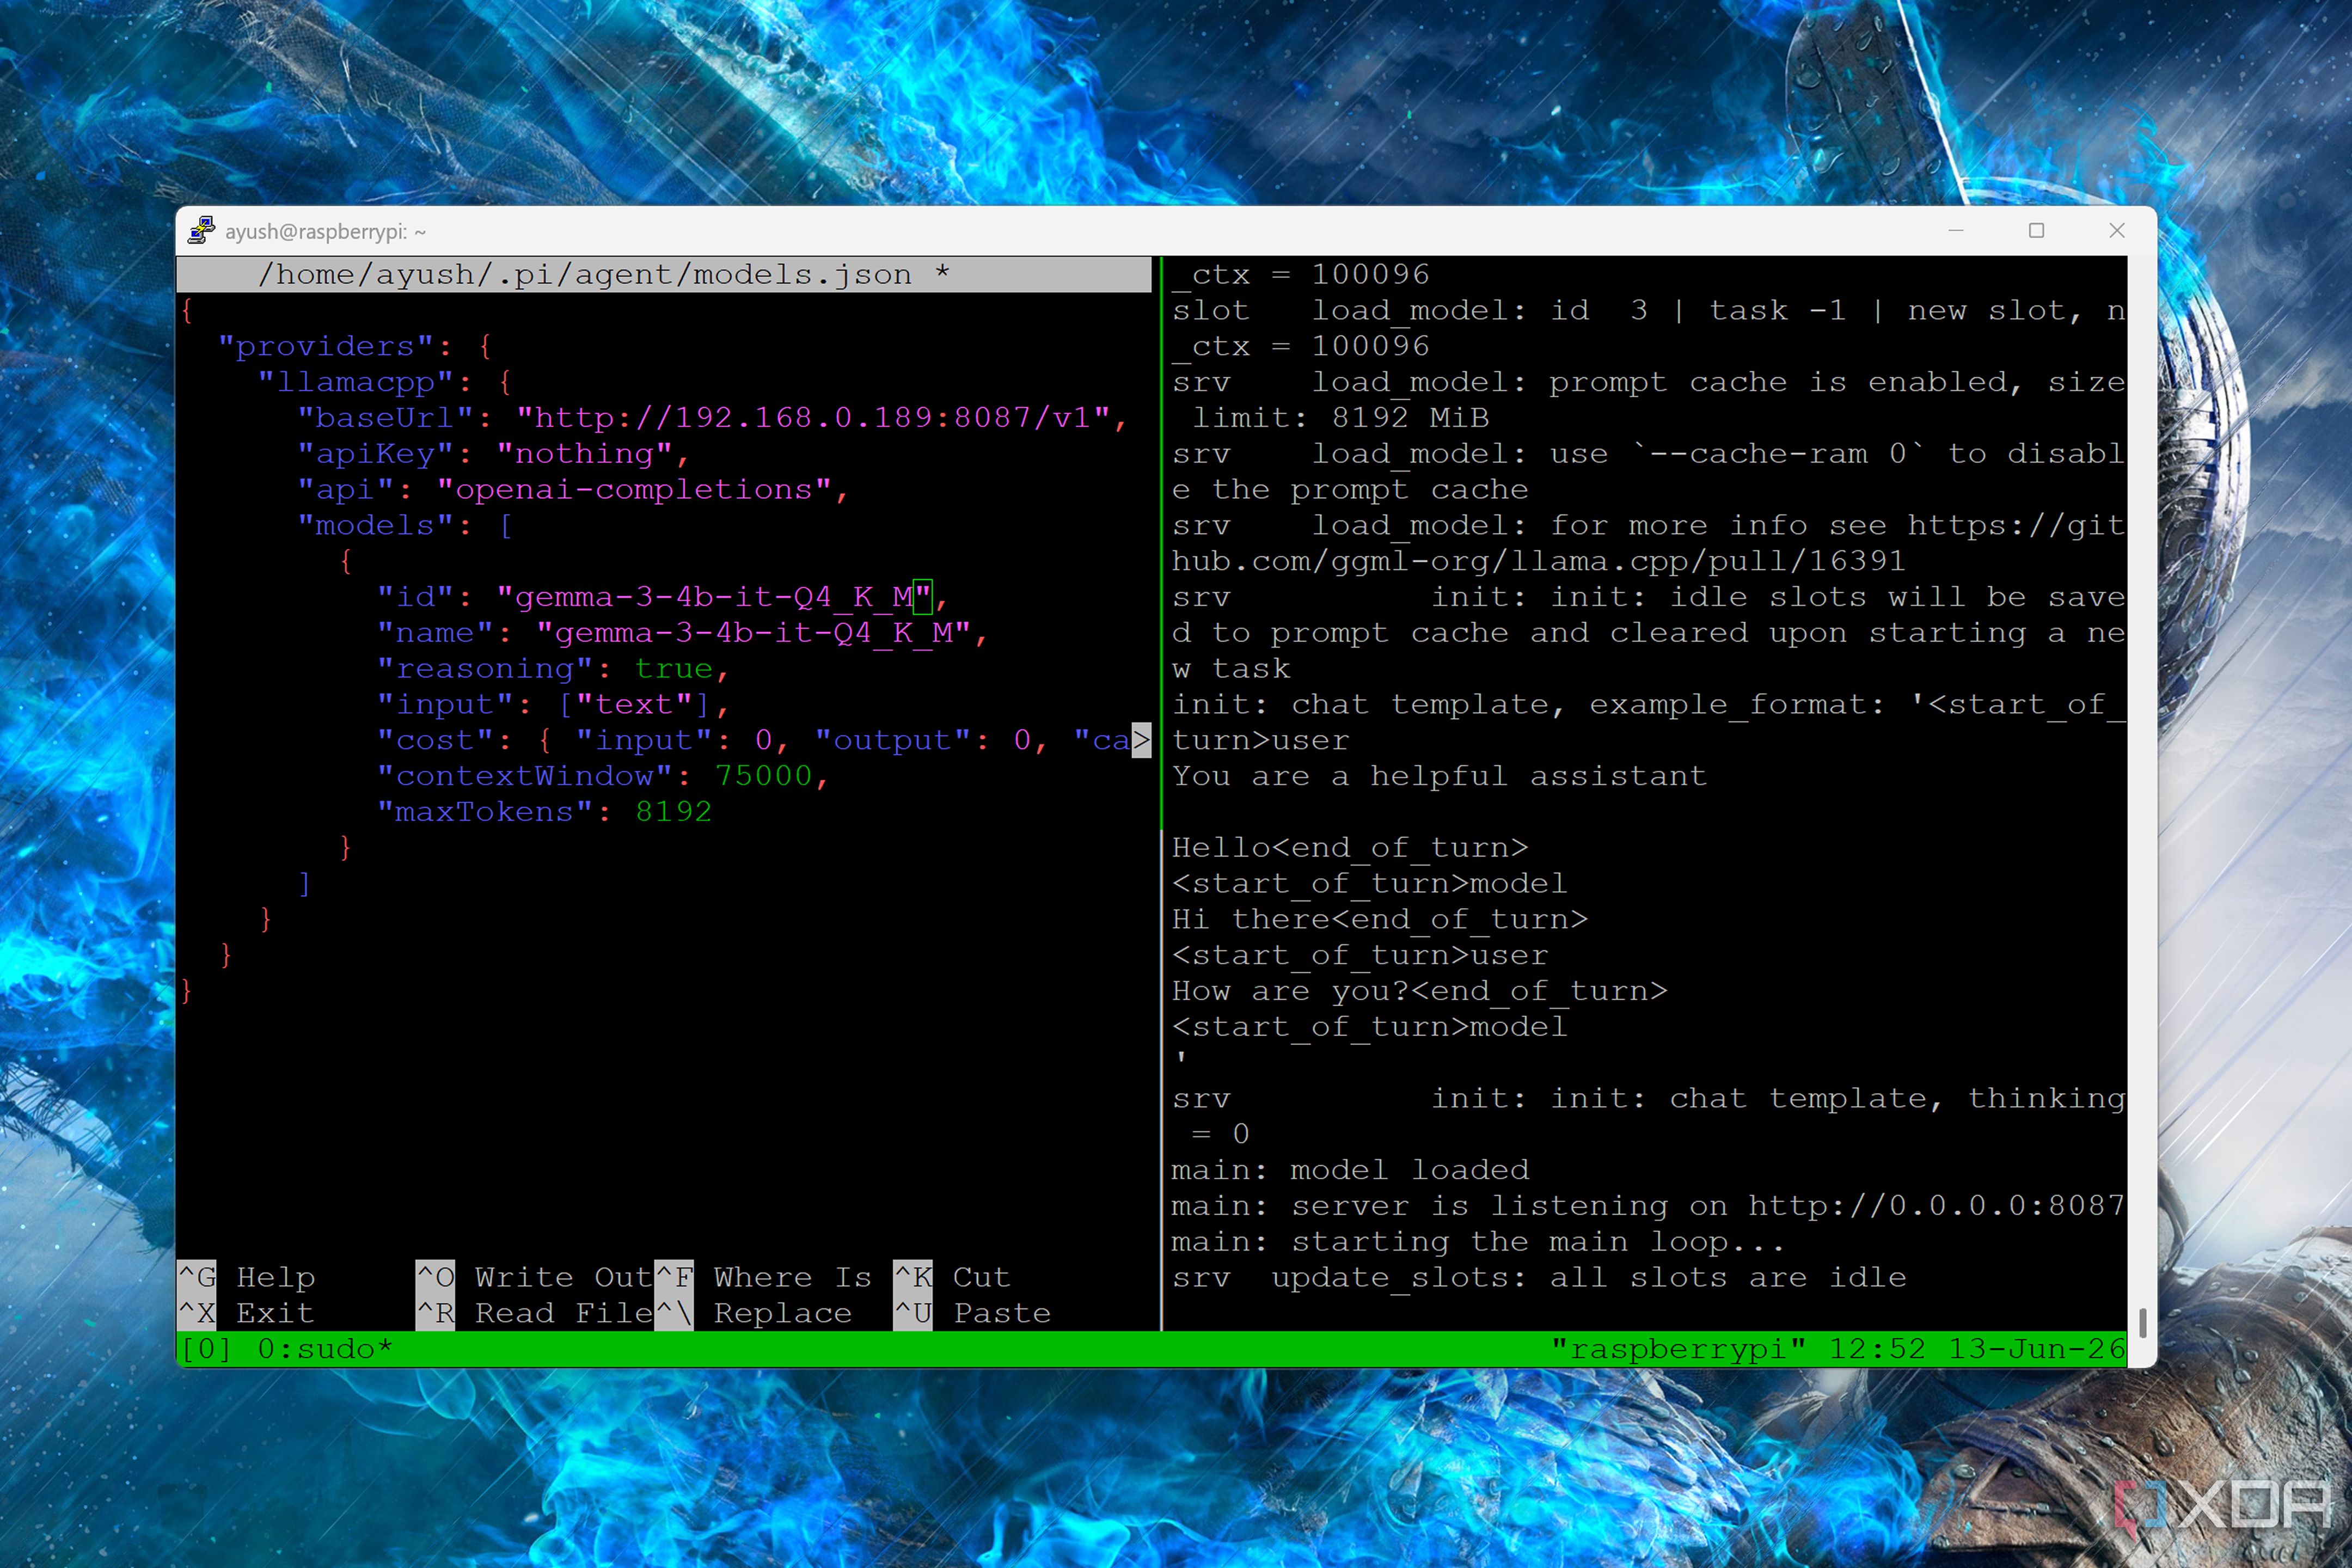Click the ^O Write Out shortcut
This screenshot has height=1568, width=2352.
tap(534, 1277)
